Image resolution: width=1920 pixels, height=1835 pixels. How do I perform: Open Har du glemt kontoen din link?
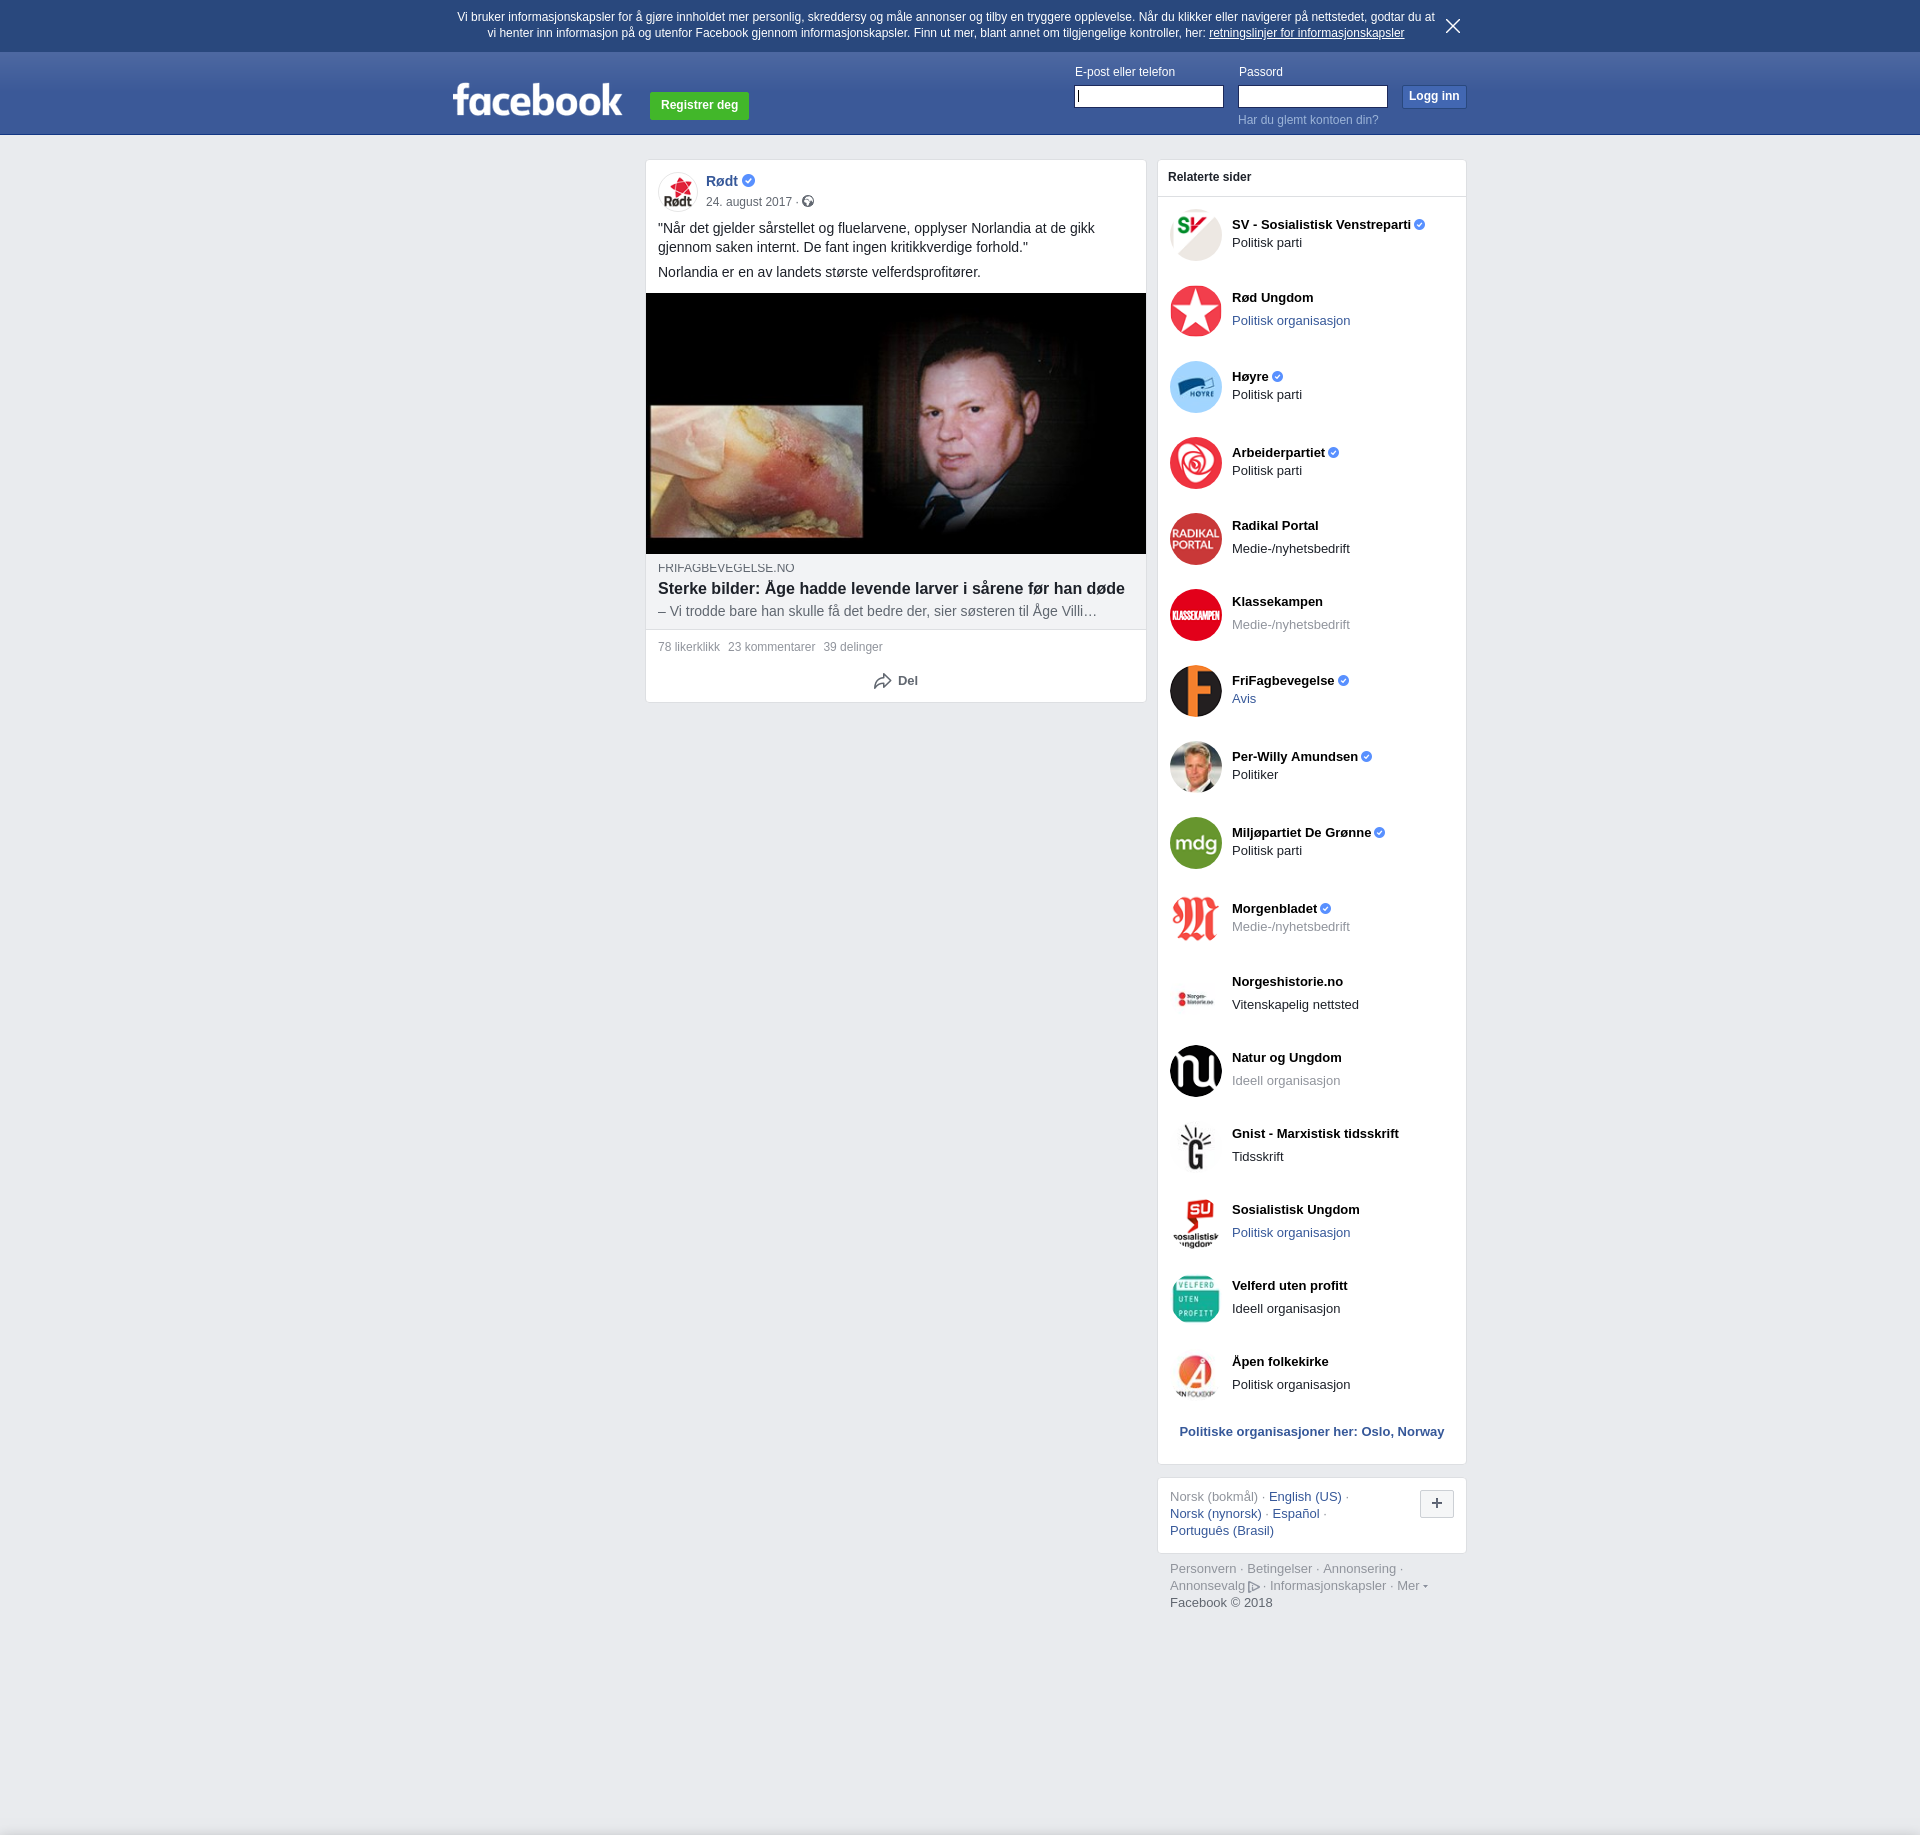tap(1308, 120)
